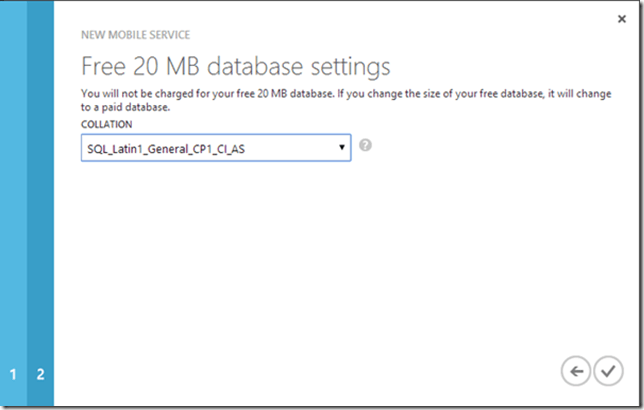
Task: Confirm settings with the checkmark button
Action: pos(607,371)
